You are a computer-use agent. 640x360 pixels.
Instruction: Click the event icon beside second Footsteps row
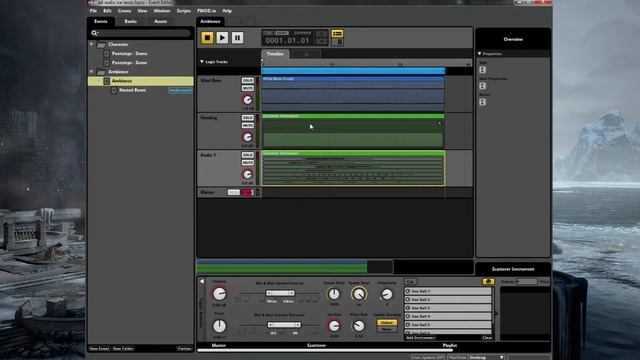coord(107,63)
